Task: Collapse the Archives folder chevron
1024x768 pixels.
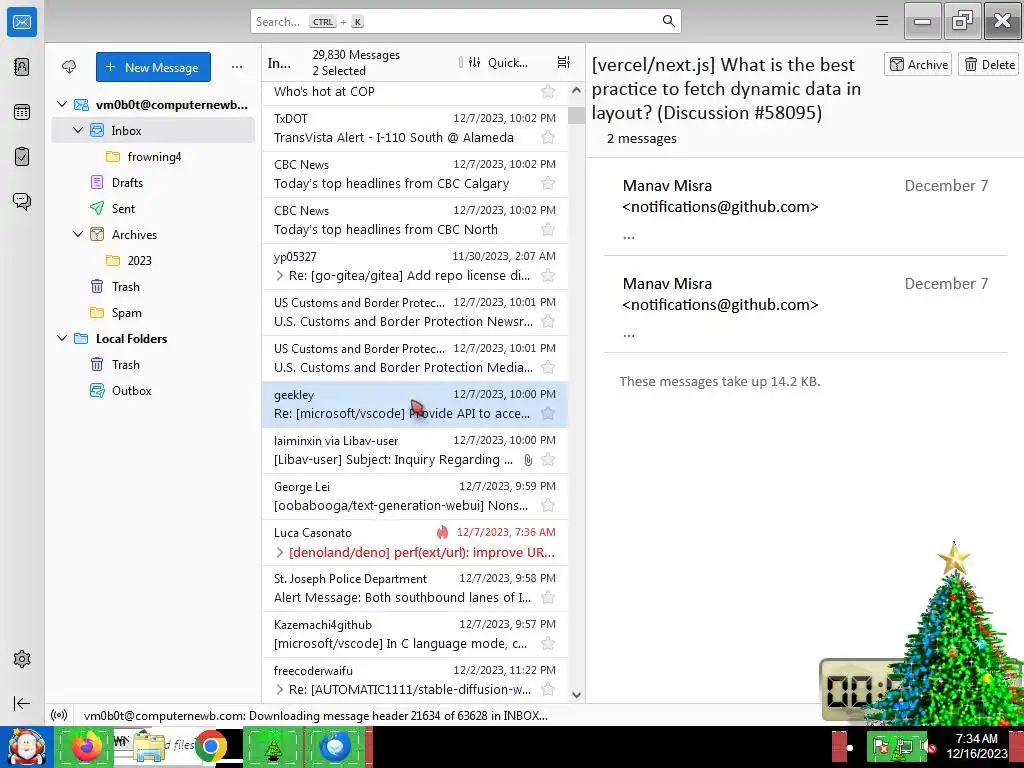Action: point(78,234)
